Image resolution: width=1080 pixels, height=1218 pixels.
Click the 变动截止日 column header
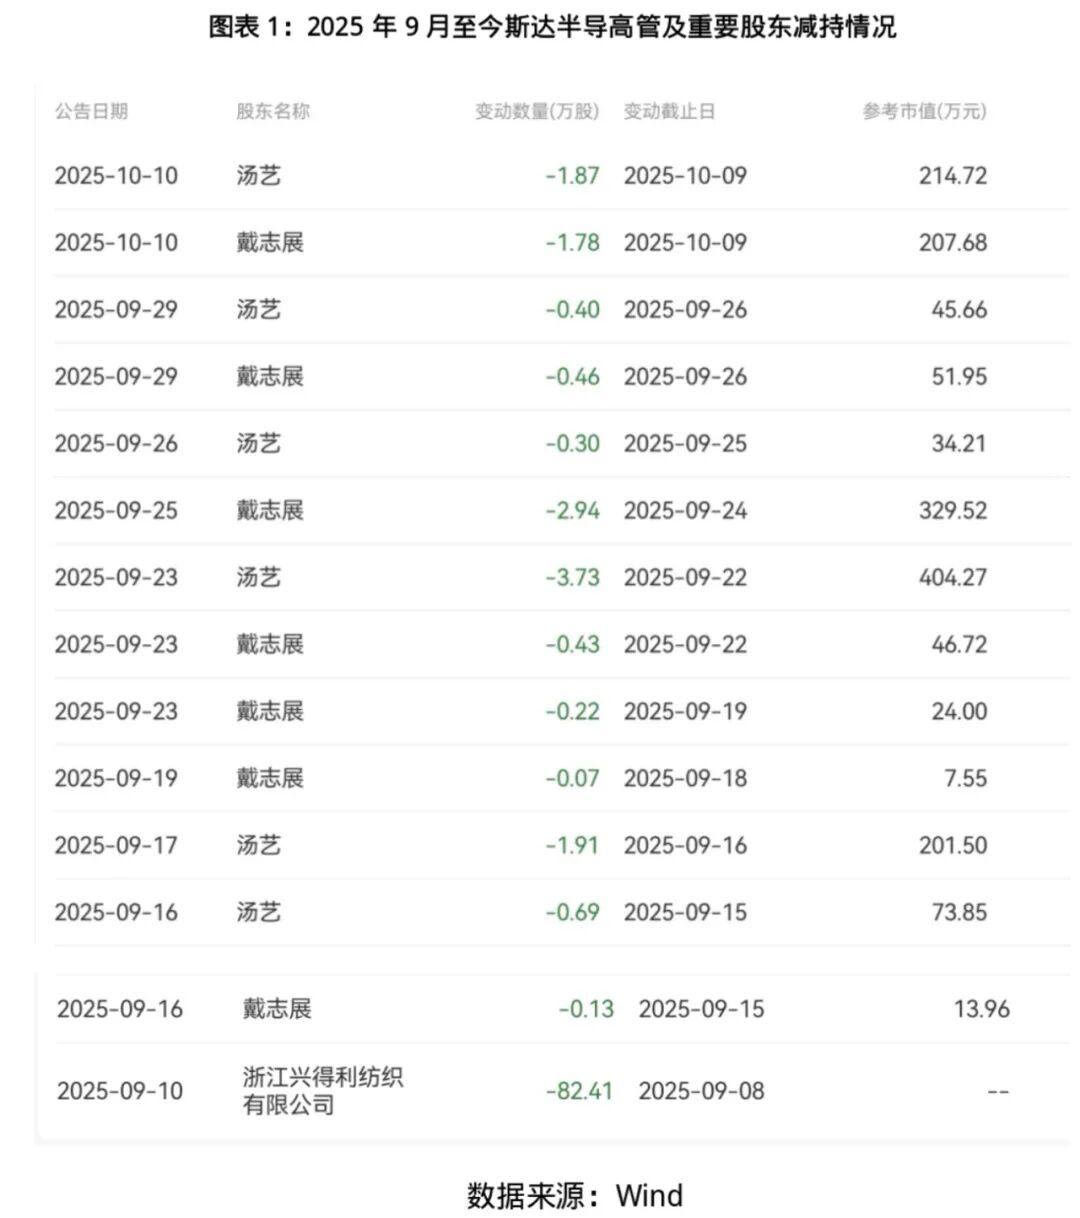point(669,111)
